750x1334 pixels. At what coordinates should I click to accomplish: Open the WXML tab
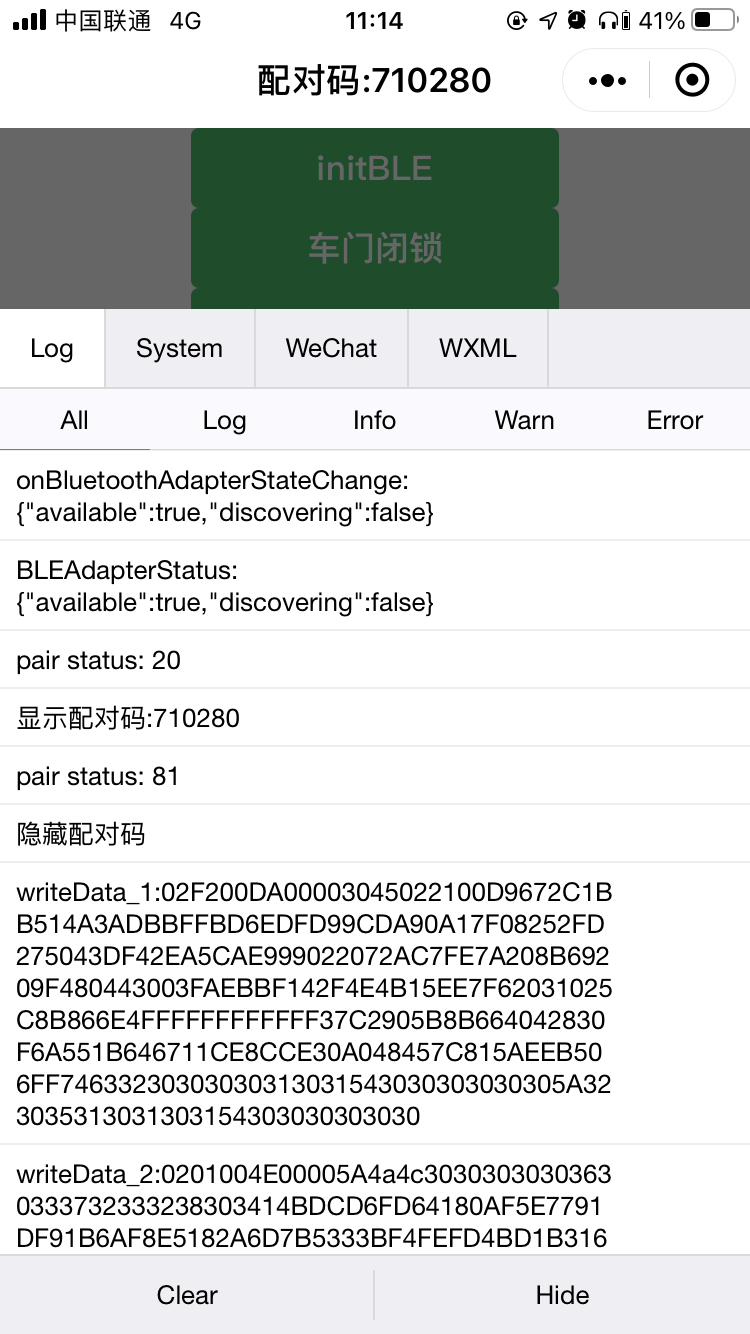pos(478,348)
